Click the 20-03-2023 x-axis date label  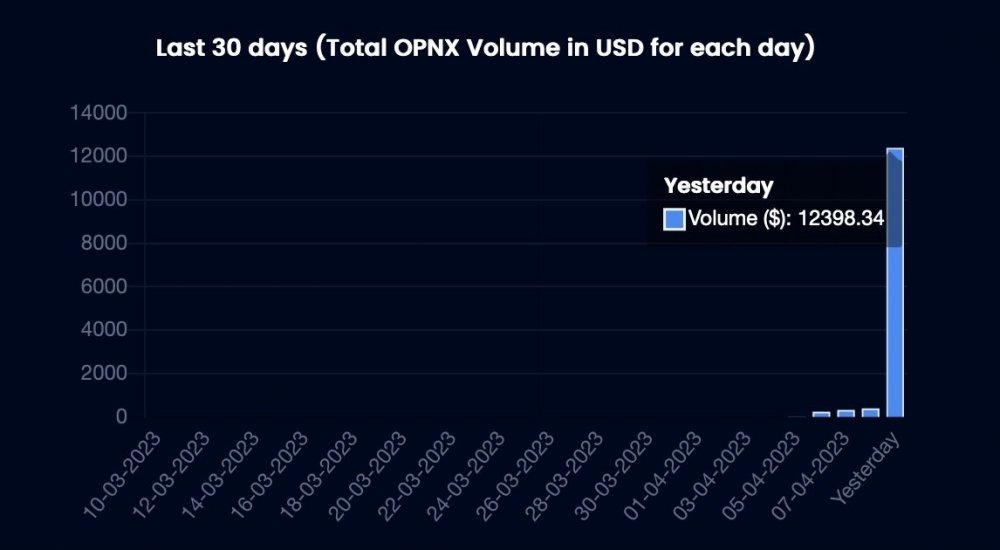[367, 473]
